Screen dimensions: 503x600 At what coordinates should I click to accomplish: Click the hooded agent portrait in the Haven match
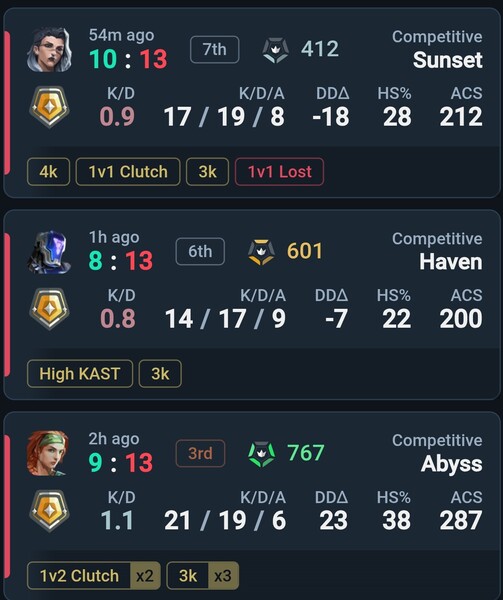(49, 251)
